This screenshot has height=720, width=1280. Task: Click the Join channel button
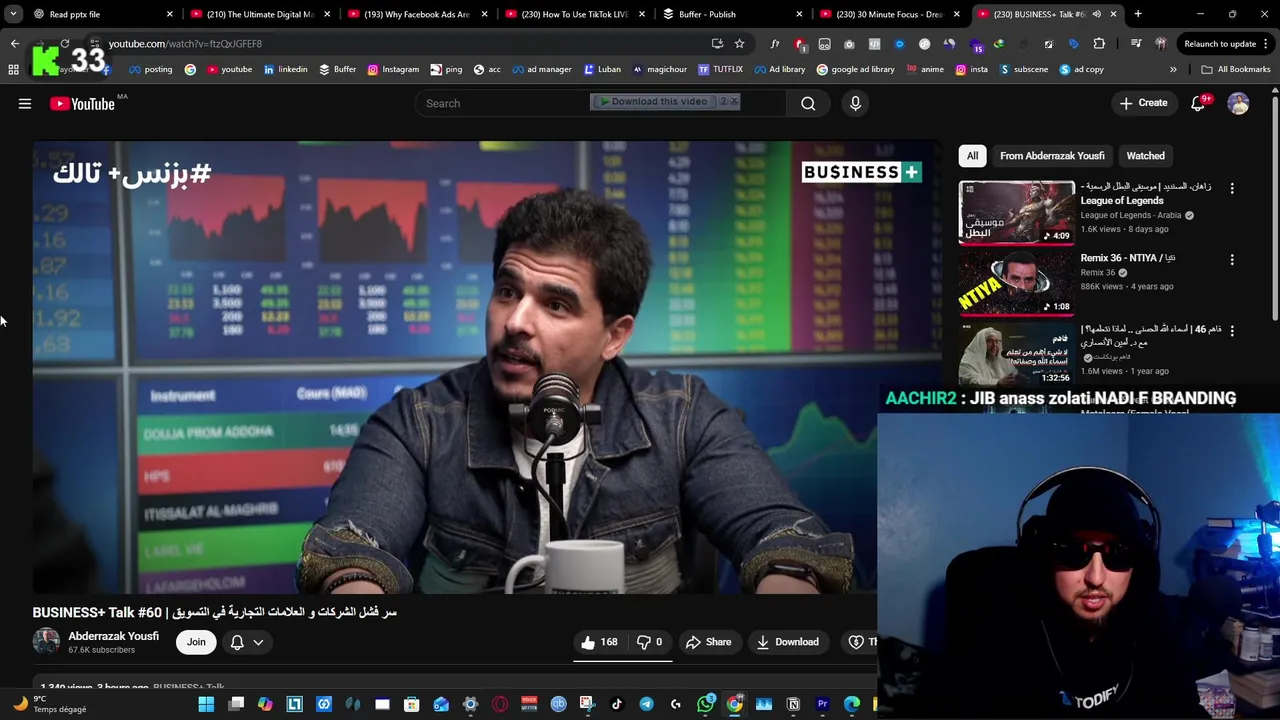196,642
